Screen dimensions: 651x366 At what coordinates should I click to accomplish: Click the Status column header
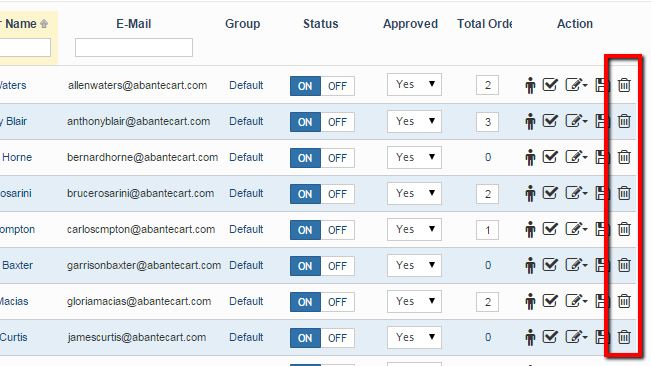tap(321, 24)
